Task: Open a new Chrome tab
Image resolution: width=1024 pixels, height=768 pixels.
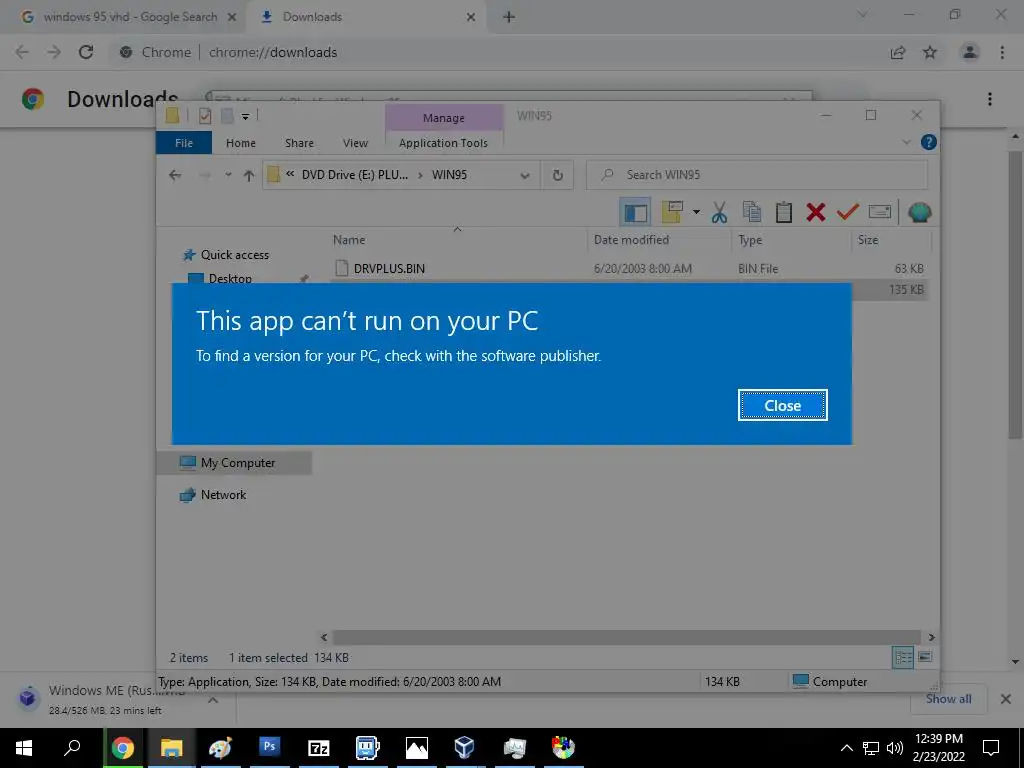Action: tap(509, 17)
